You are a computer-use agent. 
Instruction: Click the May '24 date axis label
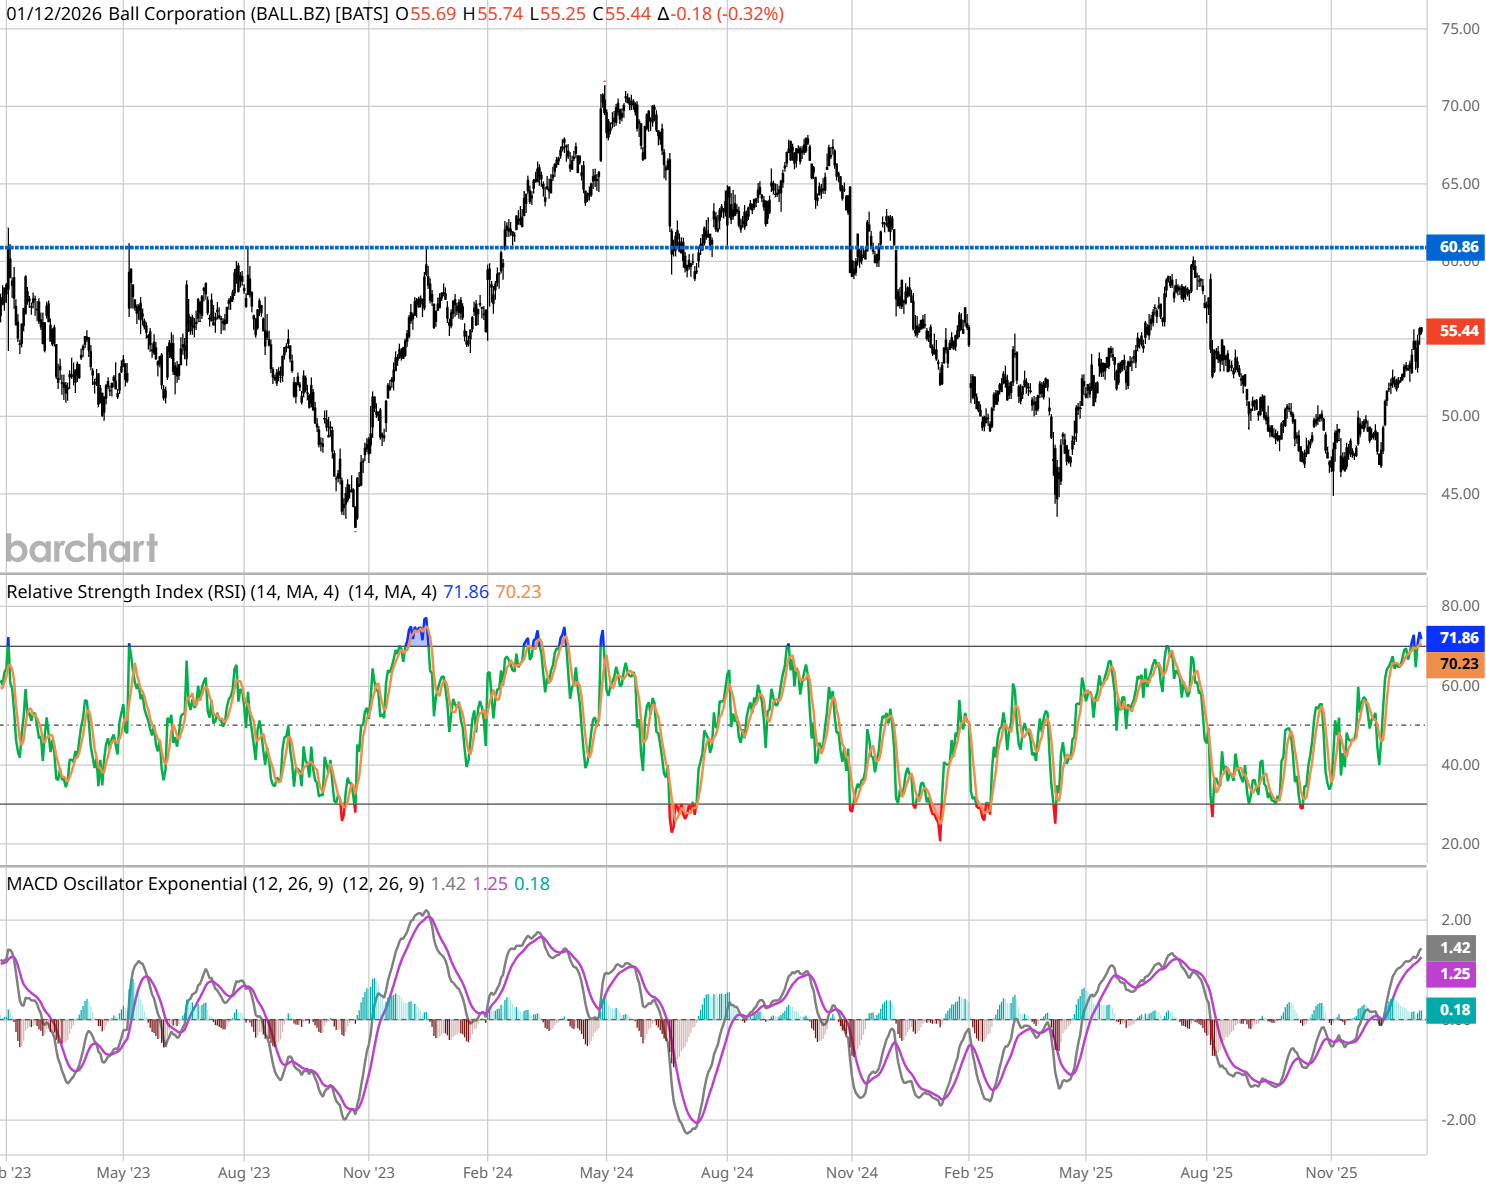606,1173
